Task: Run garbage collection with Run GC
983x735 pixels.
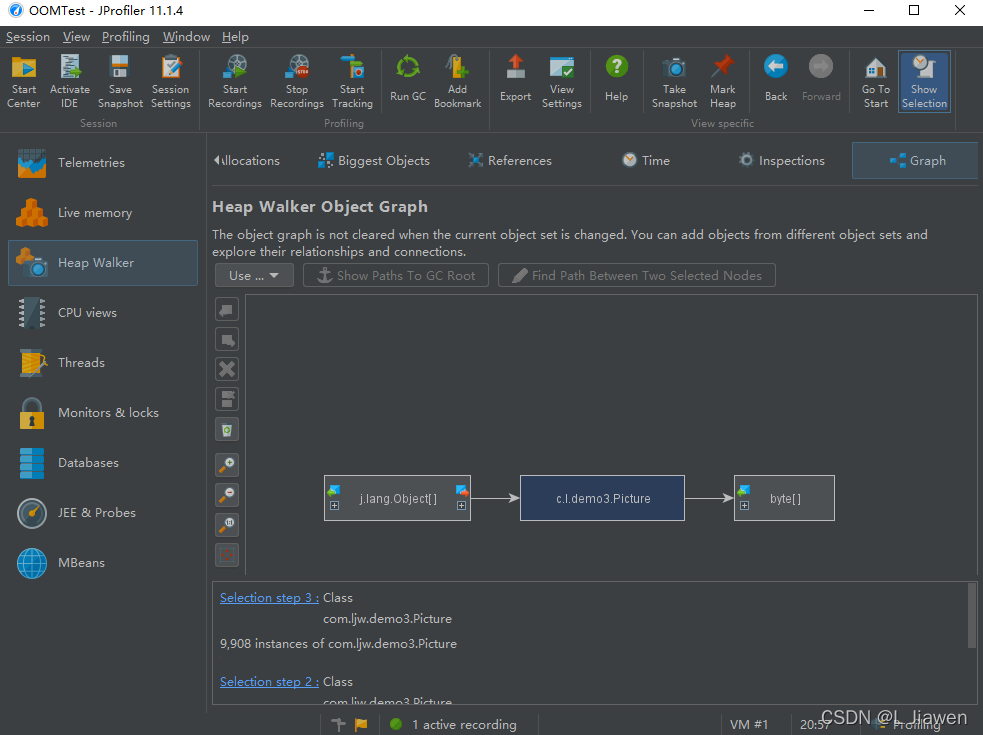Action: [408, 80]
